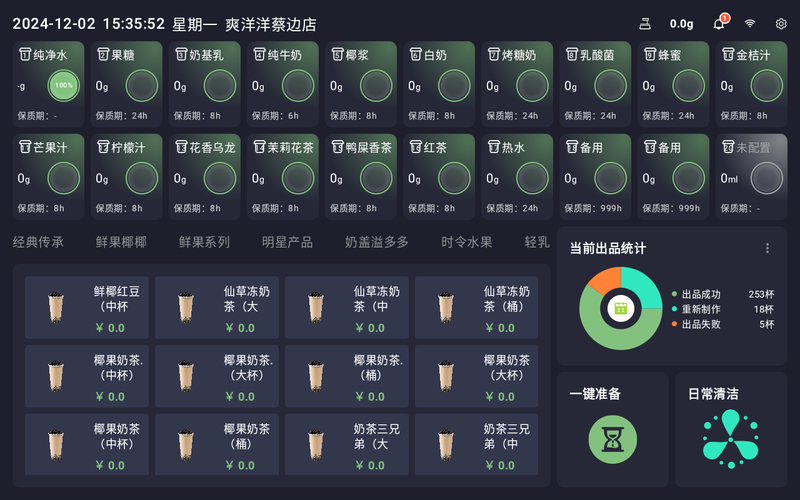Select the 茉莉花茶 container icon
The image size is (800, 500).
(259, 147)
